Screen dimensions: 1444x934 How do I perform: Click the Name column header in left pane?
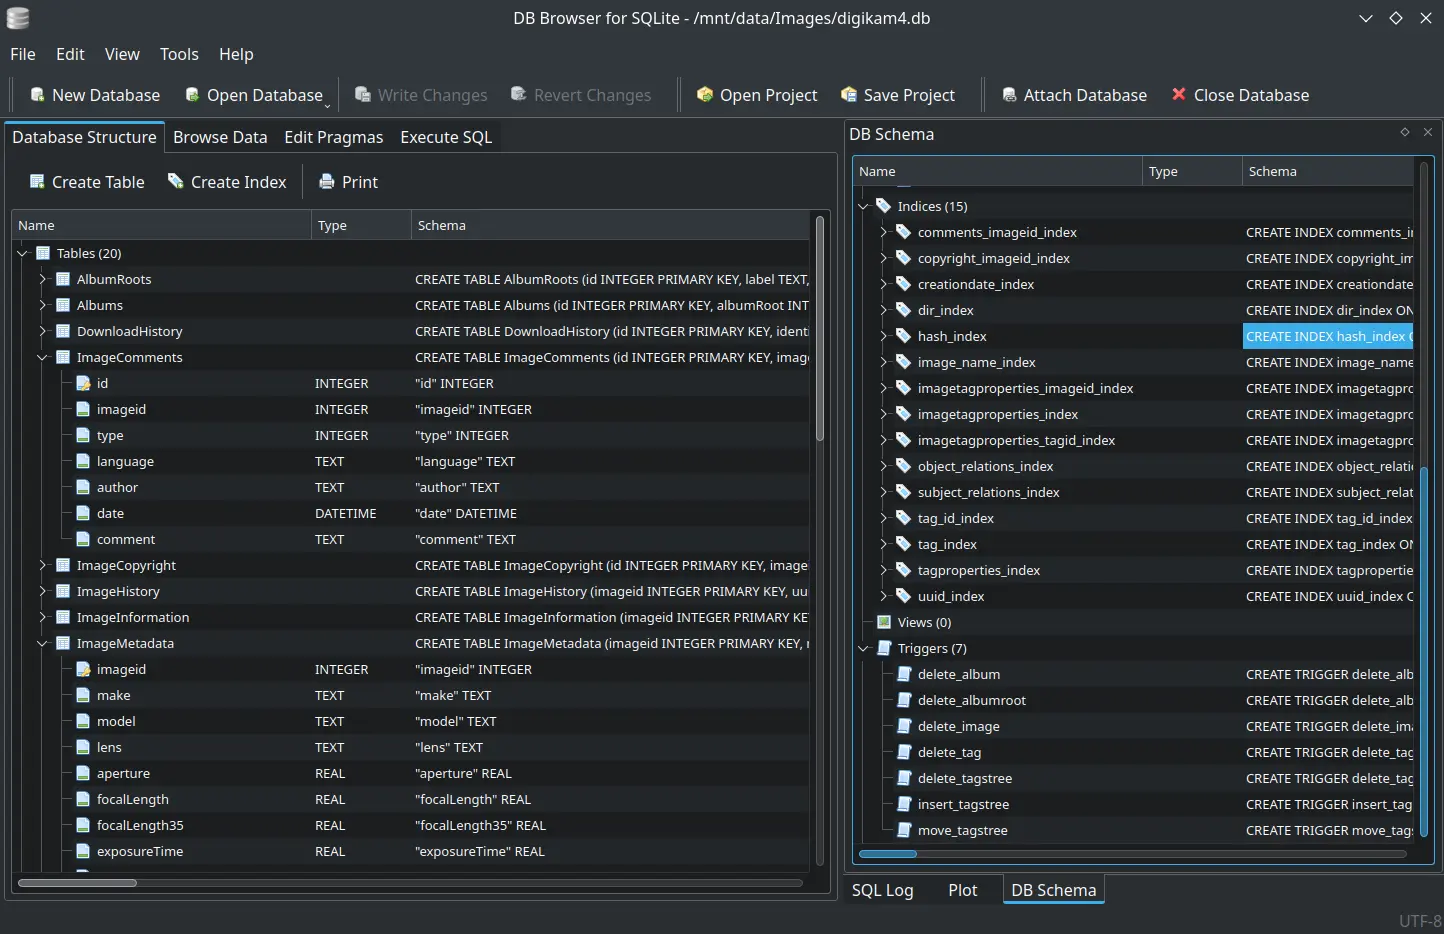coord(161,225)
